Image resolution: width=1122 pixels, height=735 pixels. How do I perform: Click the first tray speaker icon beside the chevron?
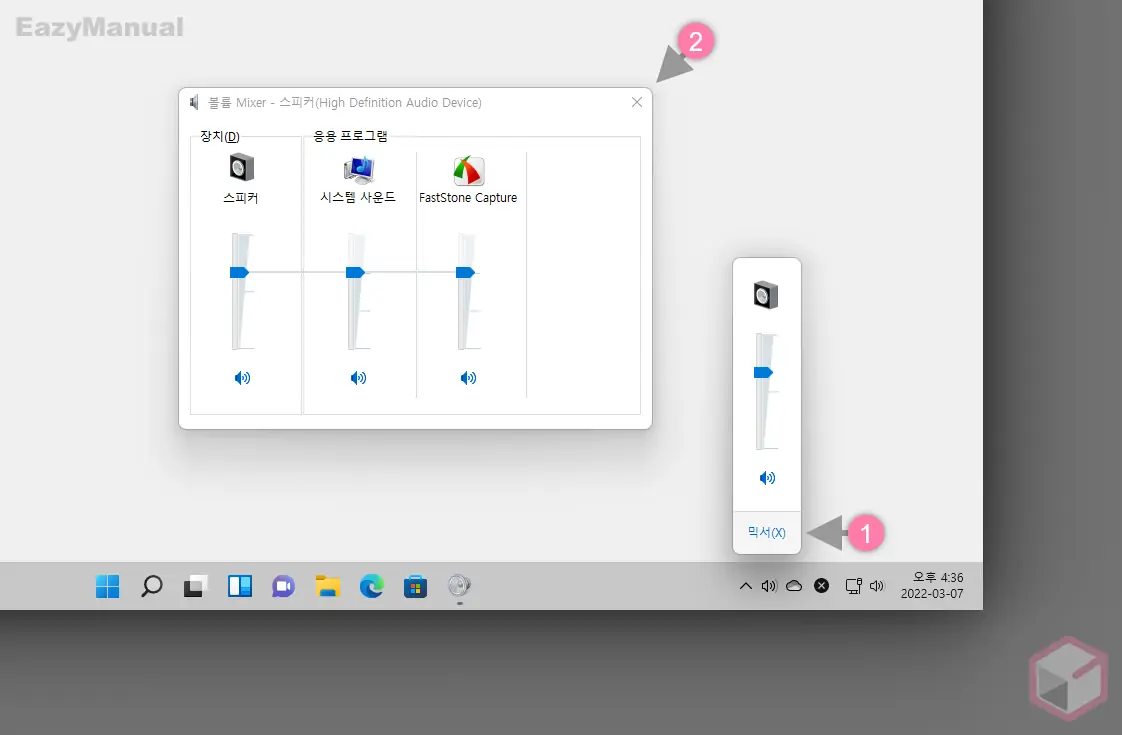pyautogui.click(x=769, y=586)
